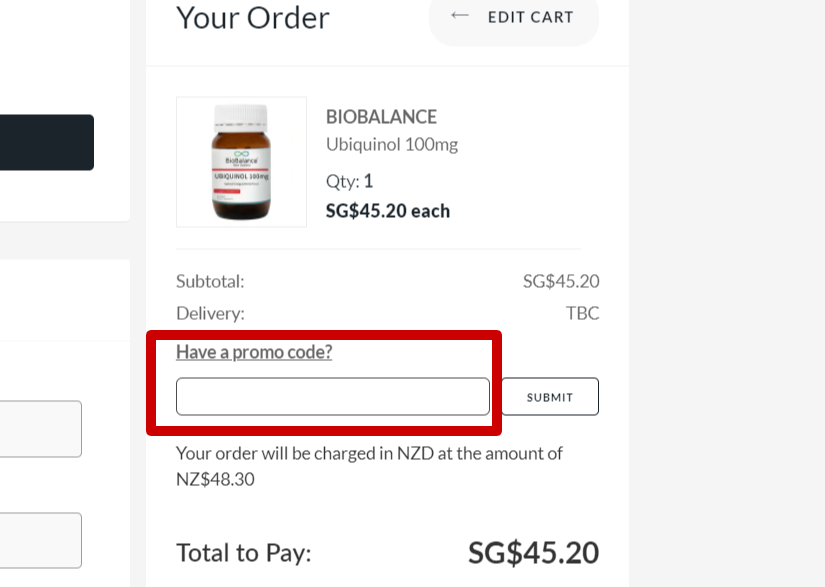
Task: Click the left arrow icon beside Edit Cart
Action: coord(459,16)
